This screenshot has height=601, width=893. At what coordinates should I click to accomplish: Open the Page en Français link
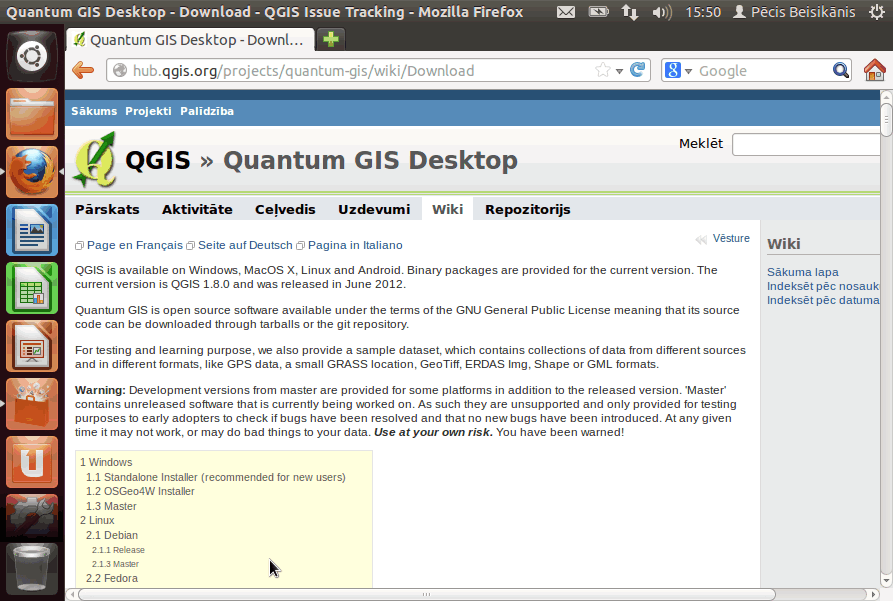(134, 245)
